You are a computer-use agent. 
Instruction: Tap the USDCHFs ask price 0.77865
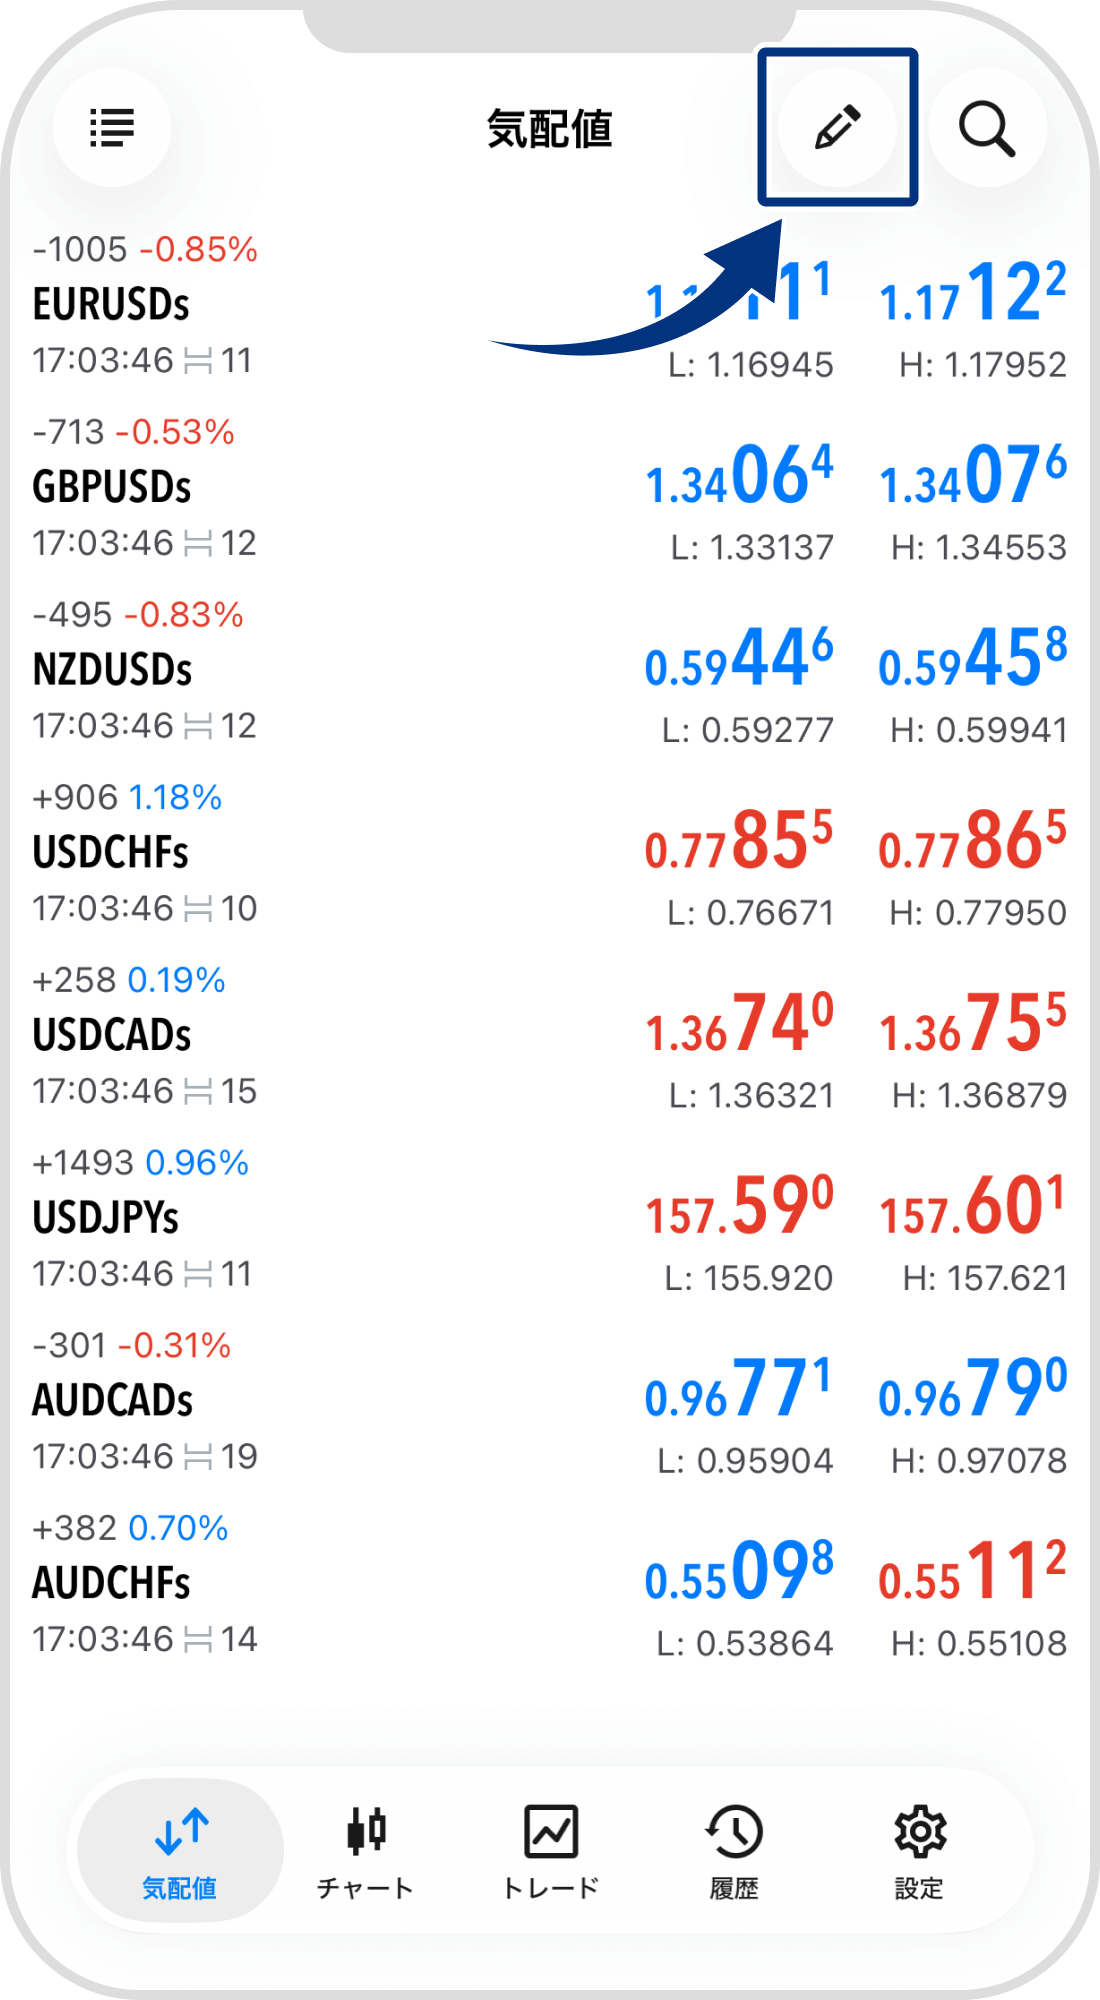pos(972,842)
